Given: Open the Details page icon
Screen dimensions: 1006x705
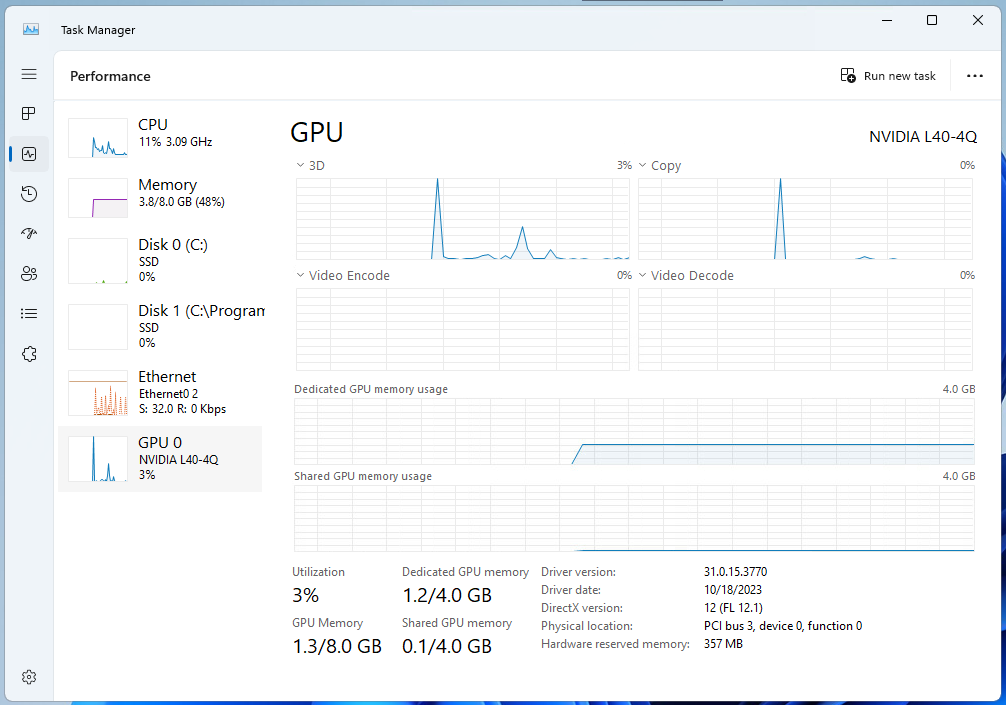Looking at the screenshot, I should 29,314.
